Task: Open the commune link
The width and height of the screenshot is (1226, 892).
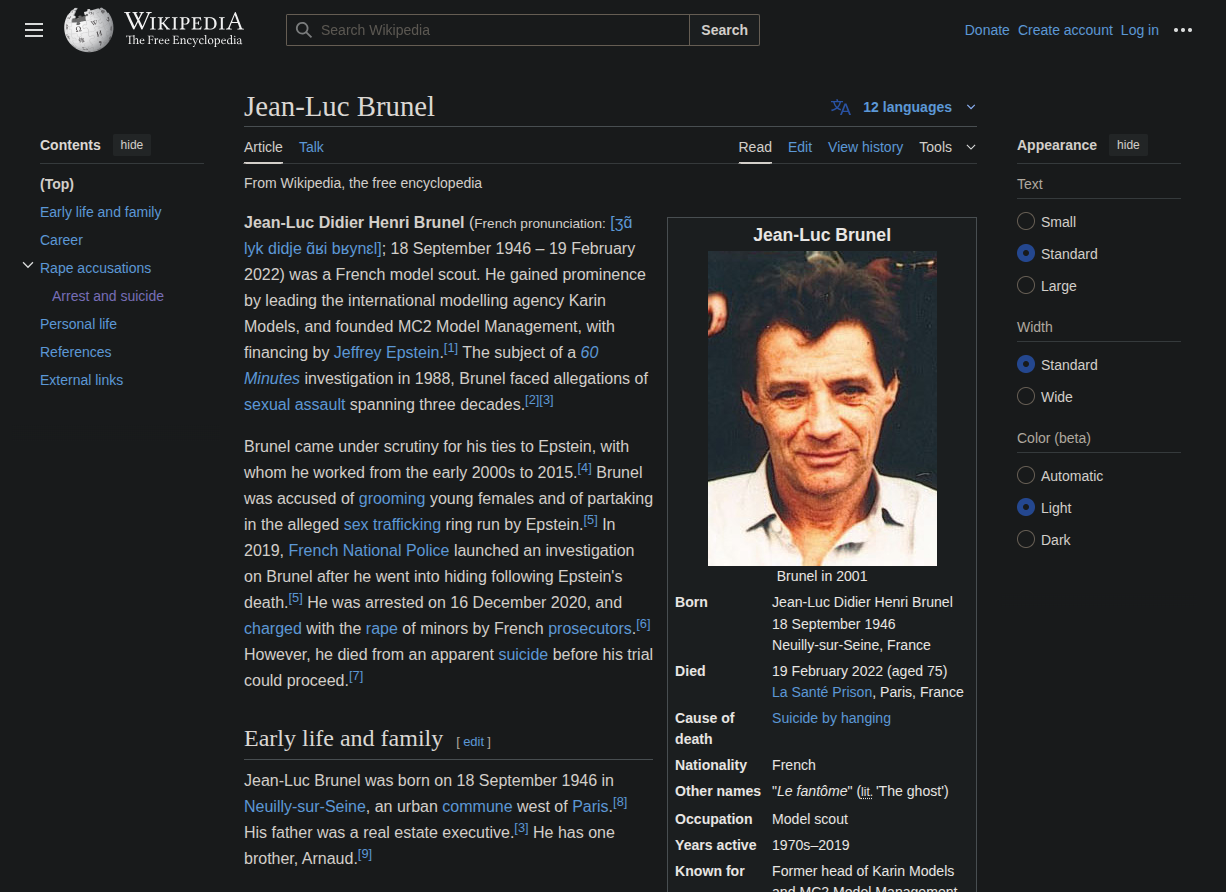Action: [x=477, y=806]
